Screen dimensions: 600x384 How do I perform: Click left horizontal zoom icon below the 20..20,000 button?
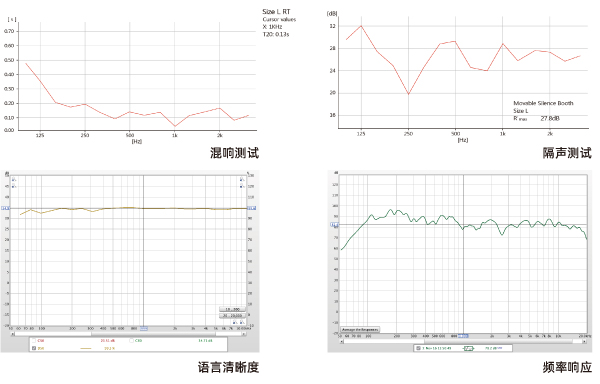(235, 322)
